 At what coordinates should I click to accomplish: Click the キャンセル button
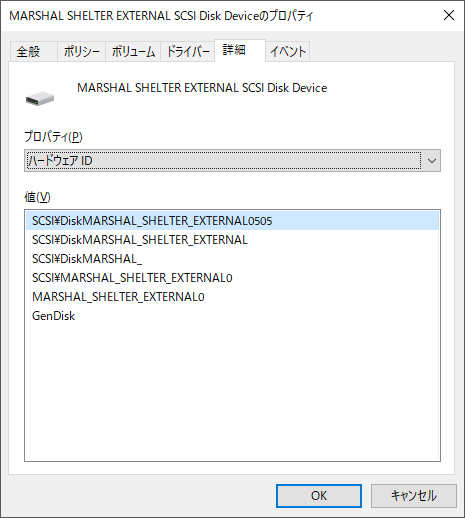point(414,496)
